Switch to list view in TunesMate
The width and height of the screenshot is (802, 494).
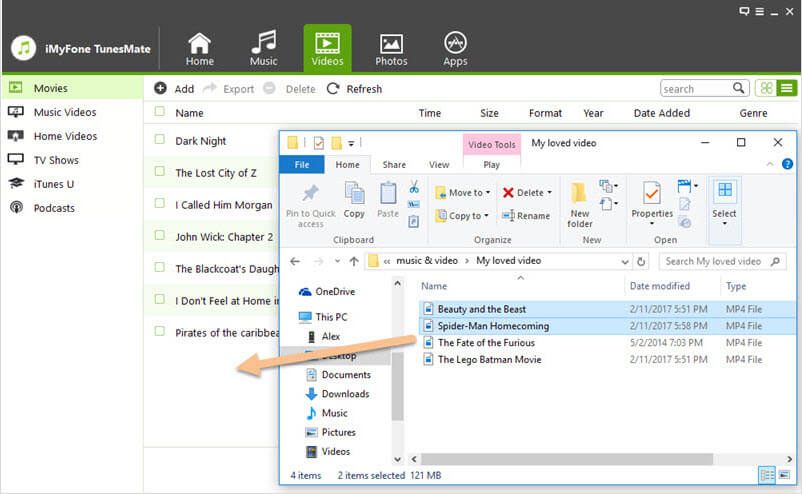point(787,88)
